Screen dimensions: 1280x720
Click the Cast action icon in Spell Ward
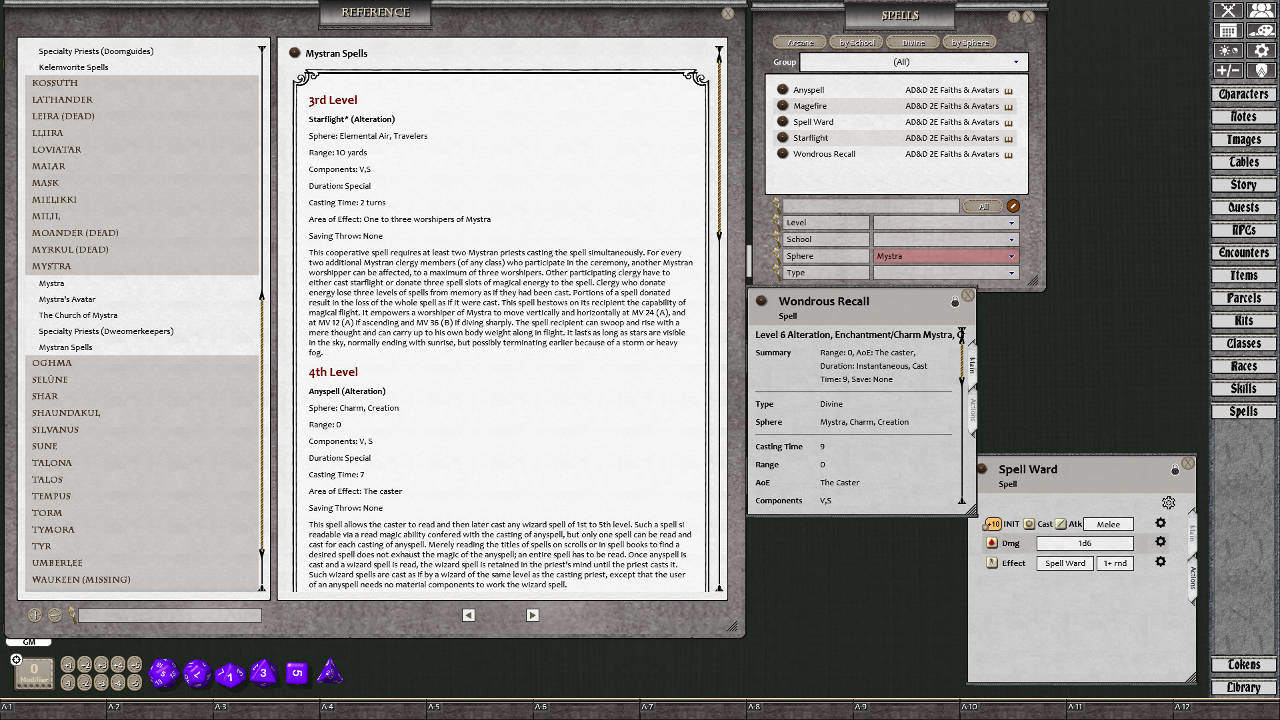pyautogui.click(x=1029, y=523)
